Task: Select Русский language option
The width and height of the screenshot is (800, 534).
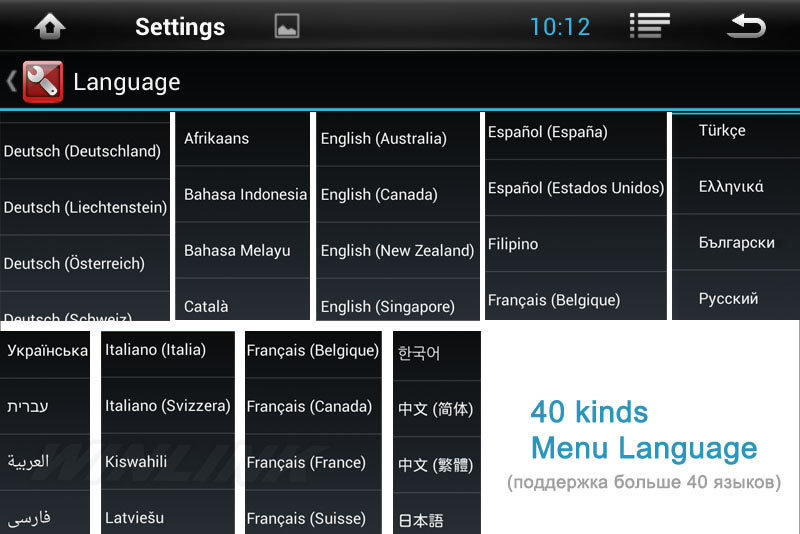Action: coord(728,298)
